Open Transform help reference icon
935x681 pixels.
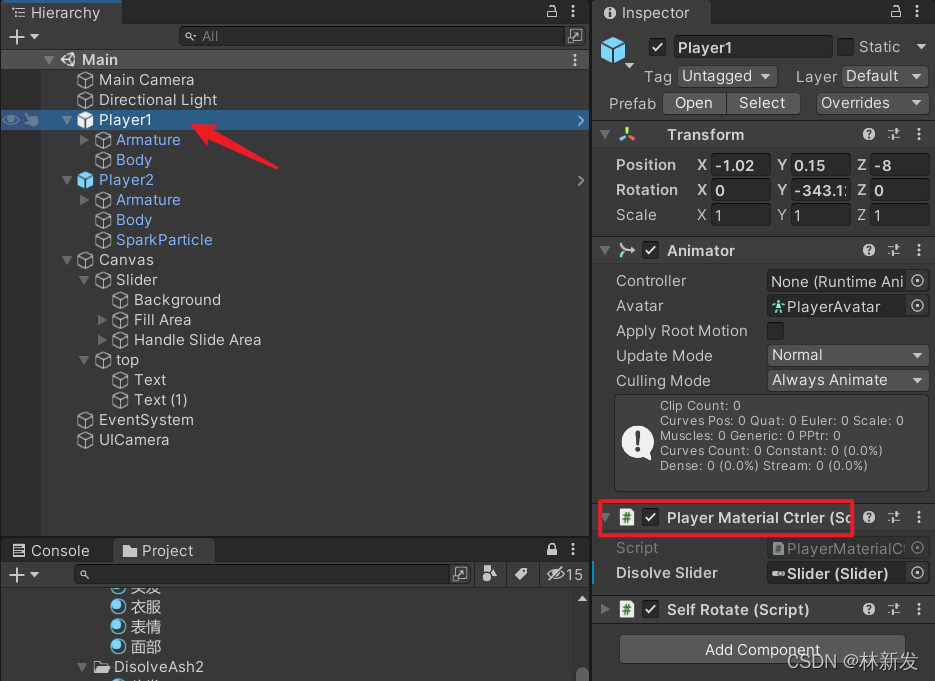(869, 134)
